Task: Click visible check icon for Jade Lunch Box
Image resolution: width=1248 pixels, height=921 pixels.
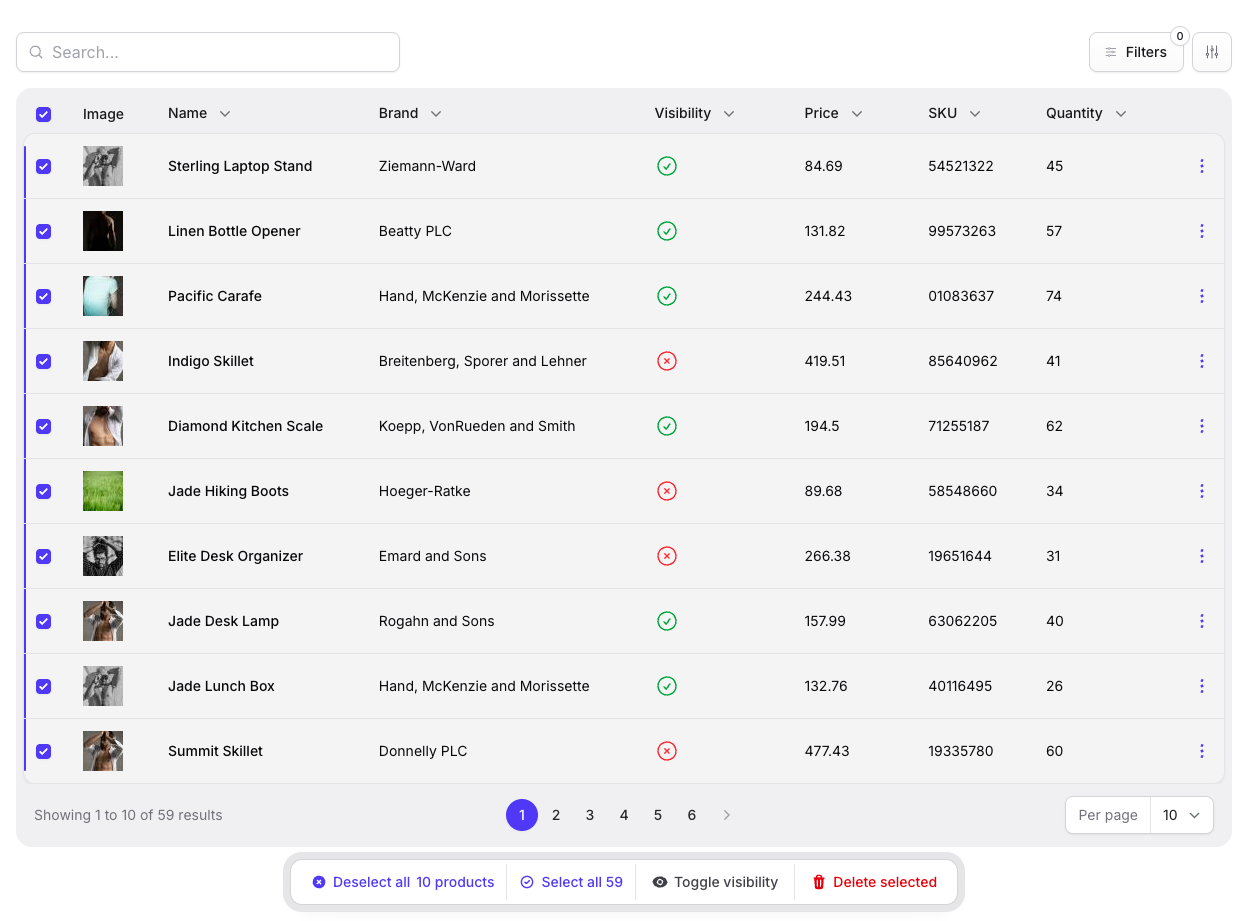Action: coord(667,686)
